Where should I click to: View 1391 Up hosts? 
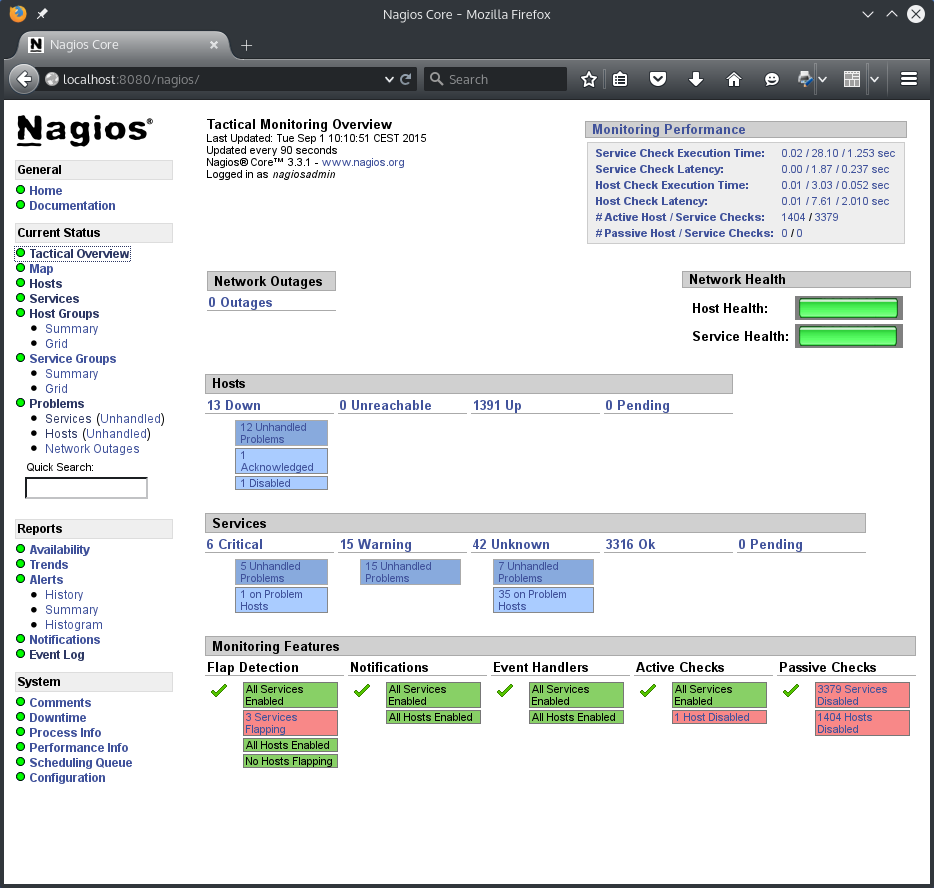pos(497,406)
